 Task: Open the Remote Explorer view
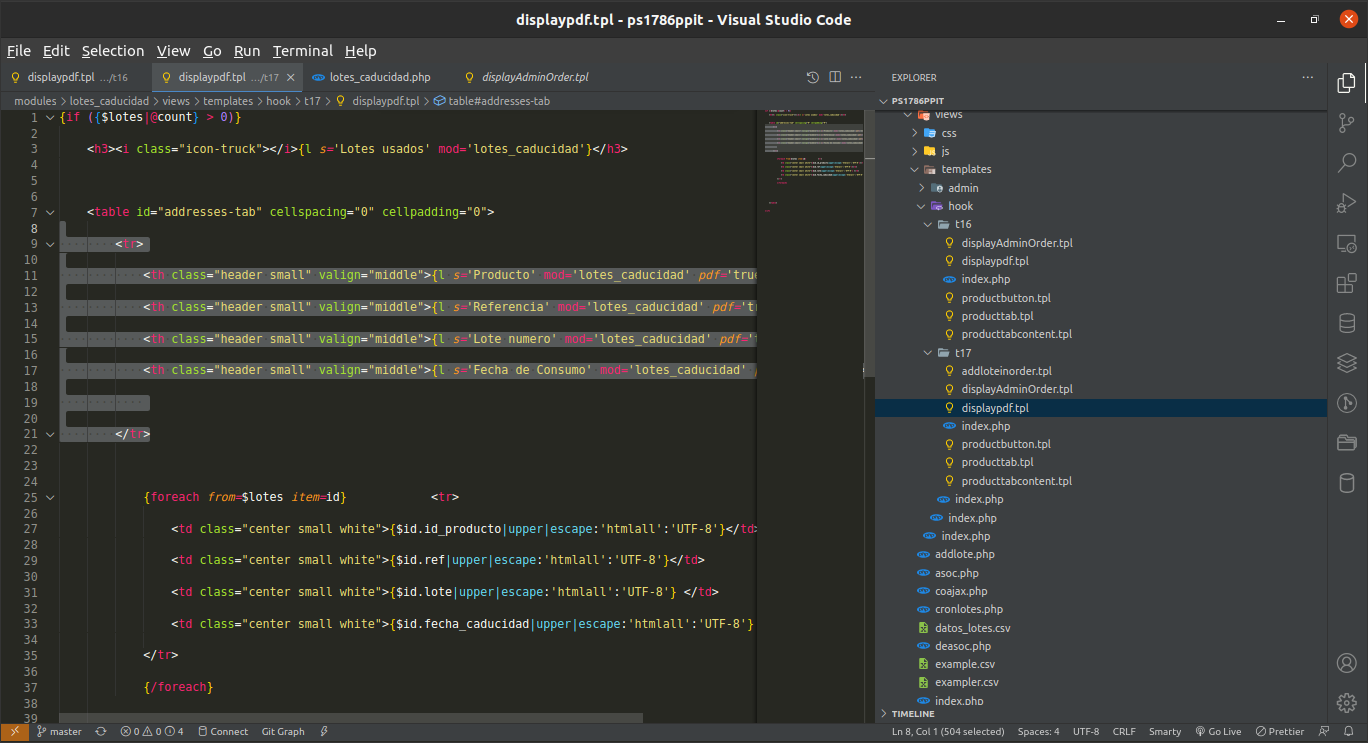click(1346, 243)
